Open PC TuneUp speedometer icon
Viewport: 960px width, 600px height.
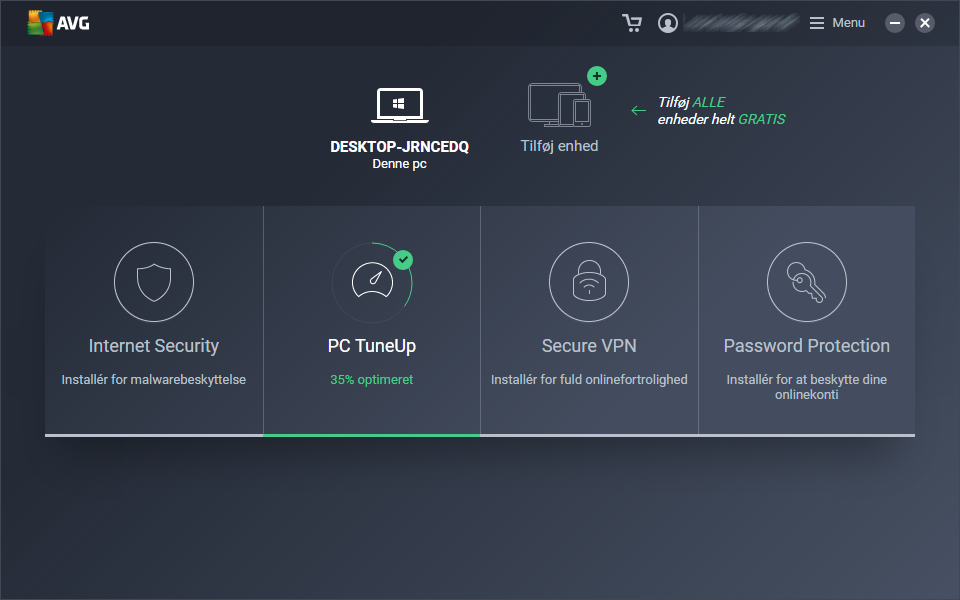(372, 282)
